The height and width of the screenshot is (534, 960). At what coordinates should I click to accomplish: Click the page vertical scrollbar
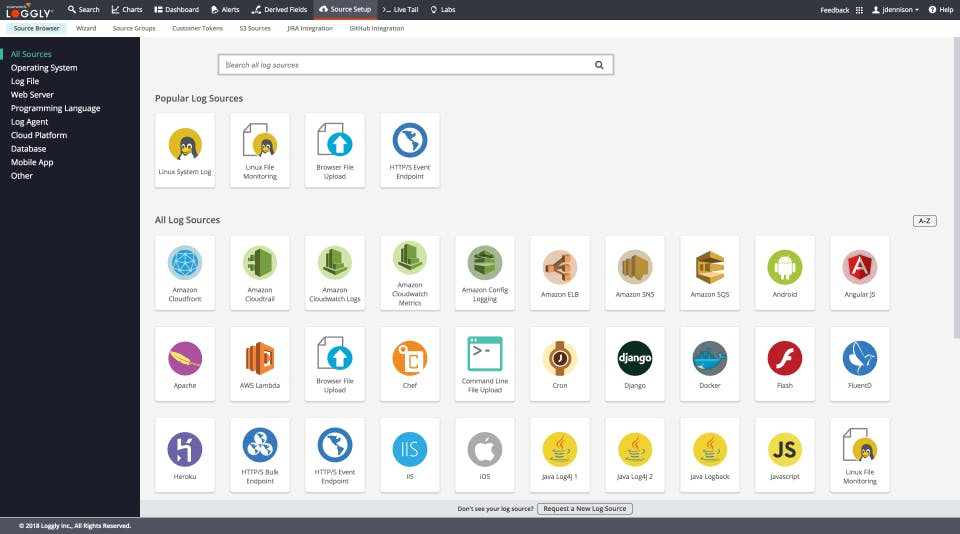[956, 187]
